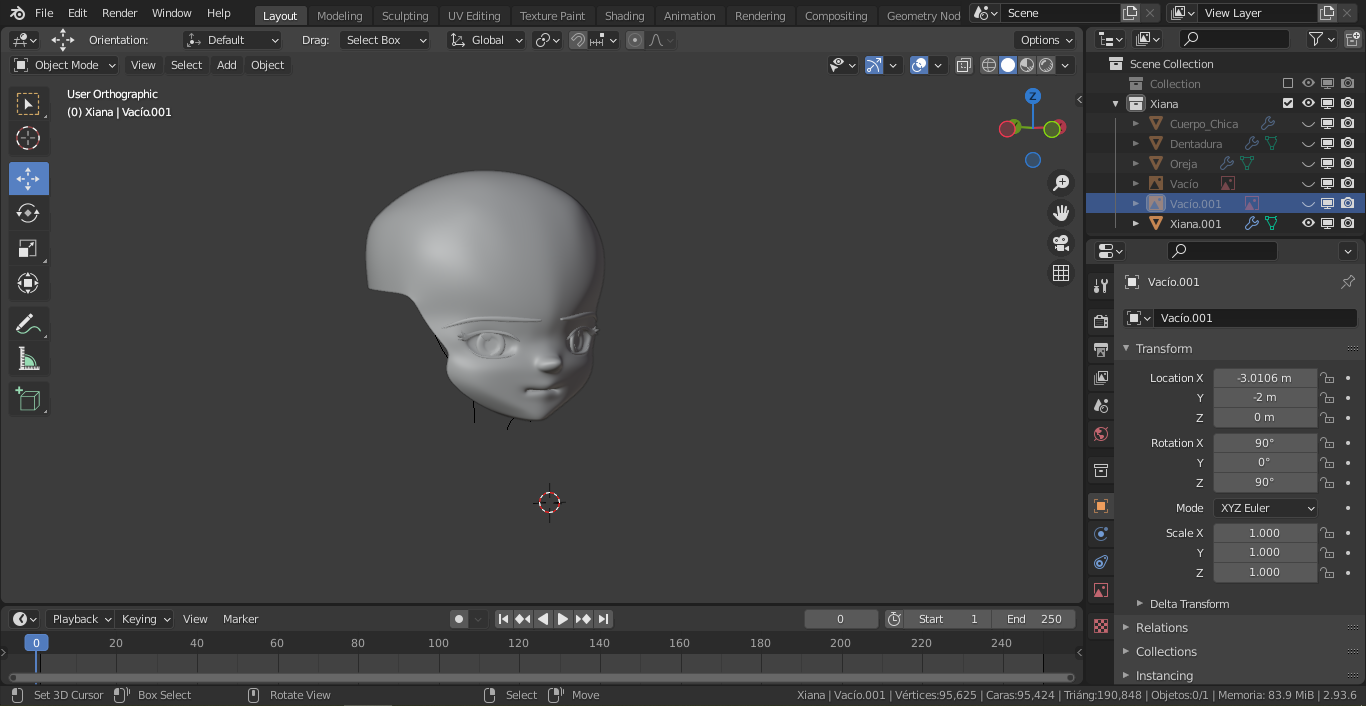This screenshot has width=1366, height=706.
Task: Open the XYZ Euler rotation mode dropdown
Action: (x=1266, y=508)
